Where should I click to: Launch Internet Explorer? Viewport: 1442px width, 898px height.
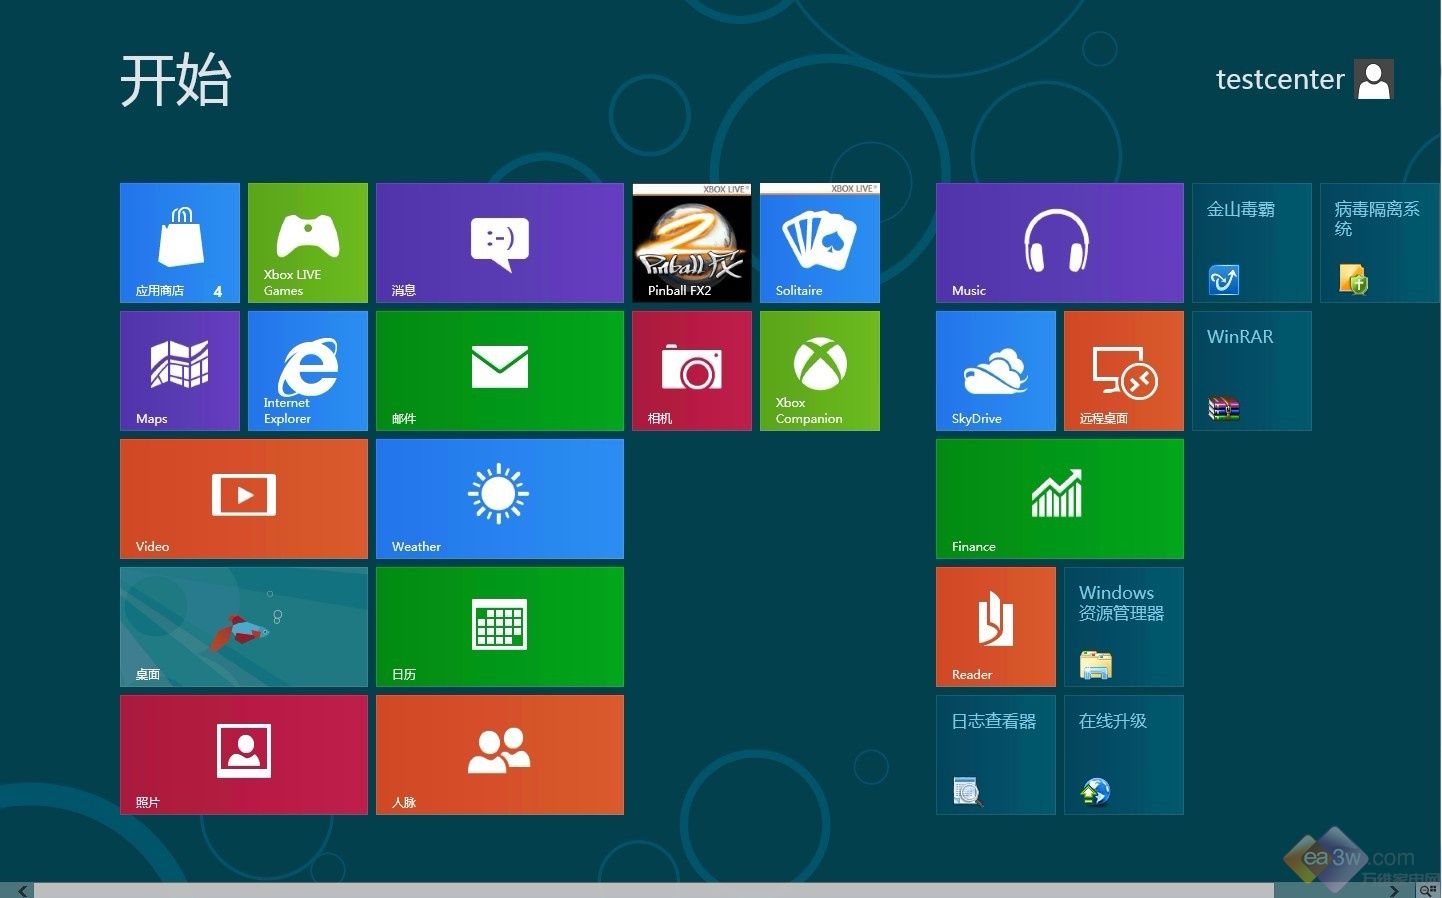coord(307,370)
